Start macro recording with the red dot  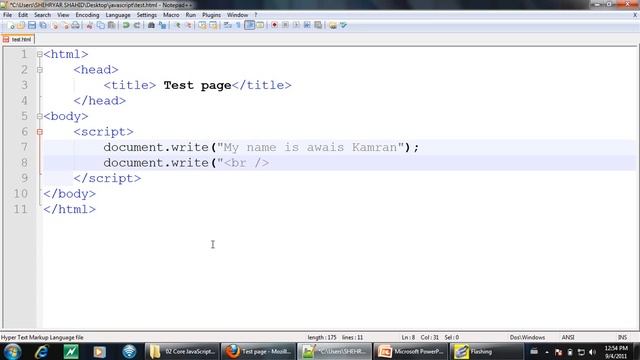(x=274, y=25)
